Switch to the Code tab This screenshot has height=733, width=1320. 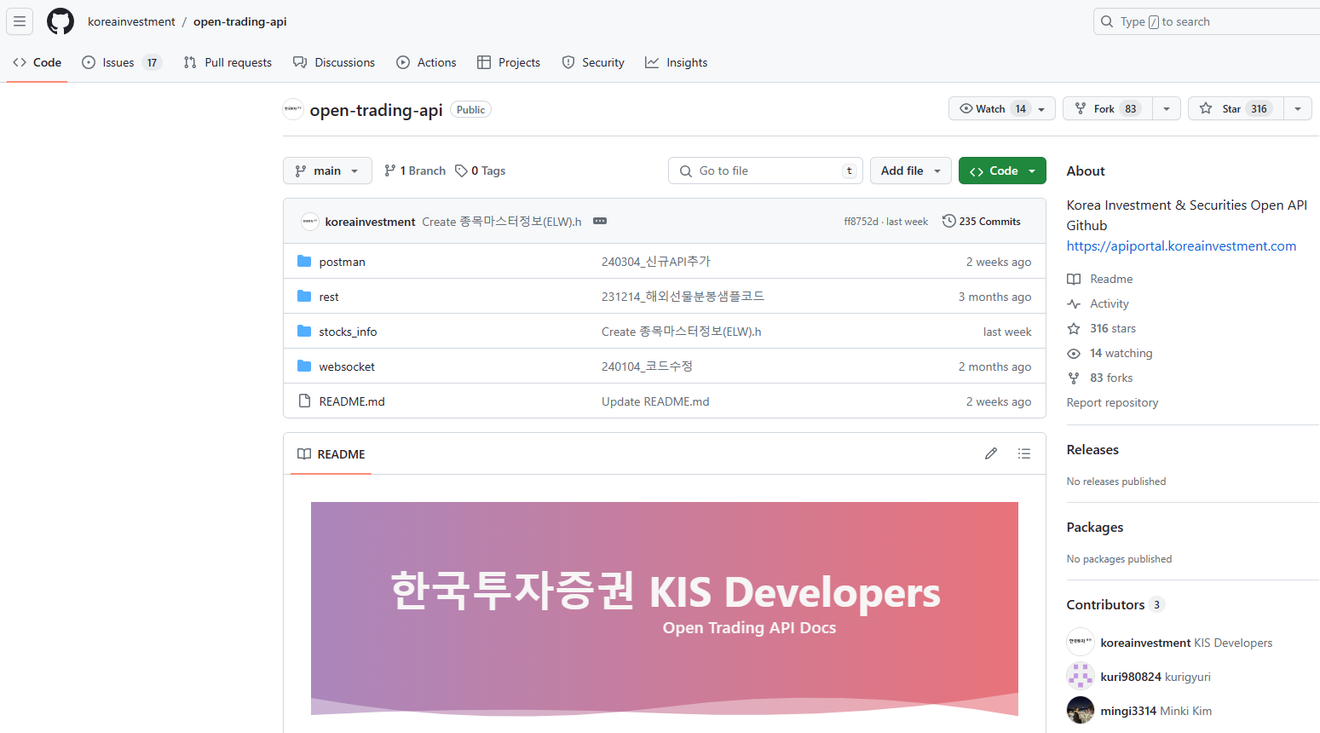(x=37, y=62)
